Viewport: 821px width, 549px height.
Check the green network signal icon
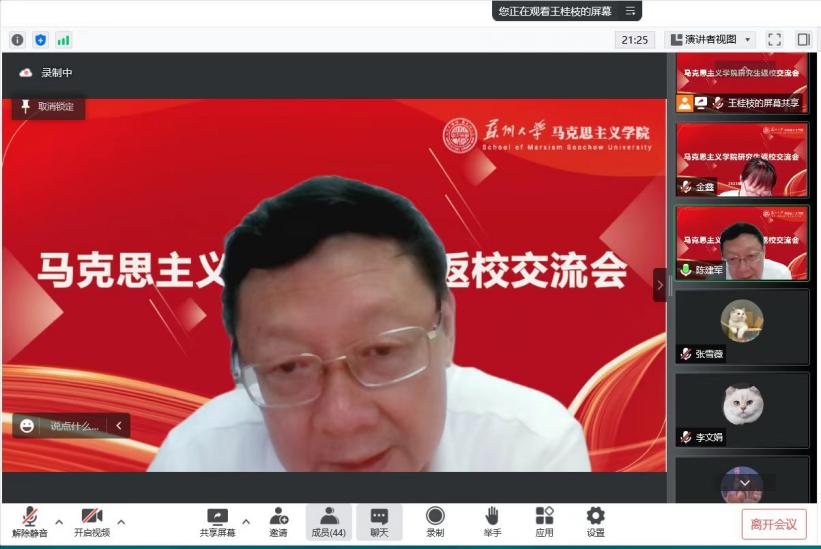pos(63,40)
